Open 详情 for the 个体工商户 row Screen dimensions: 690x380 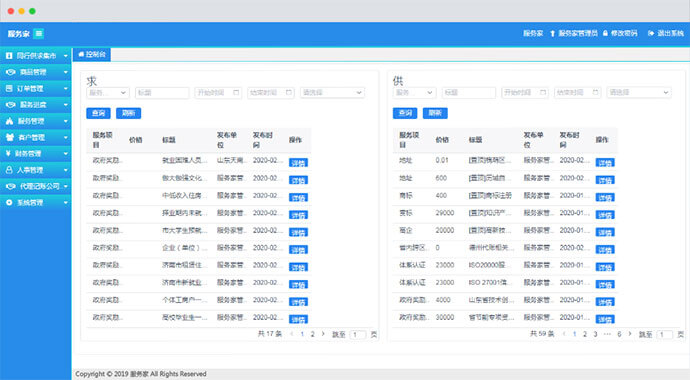coord(298,302)
